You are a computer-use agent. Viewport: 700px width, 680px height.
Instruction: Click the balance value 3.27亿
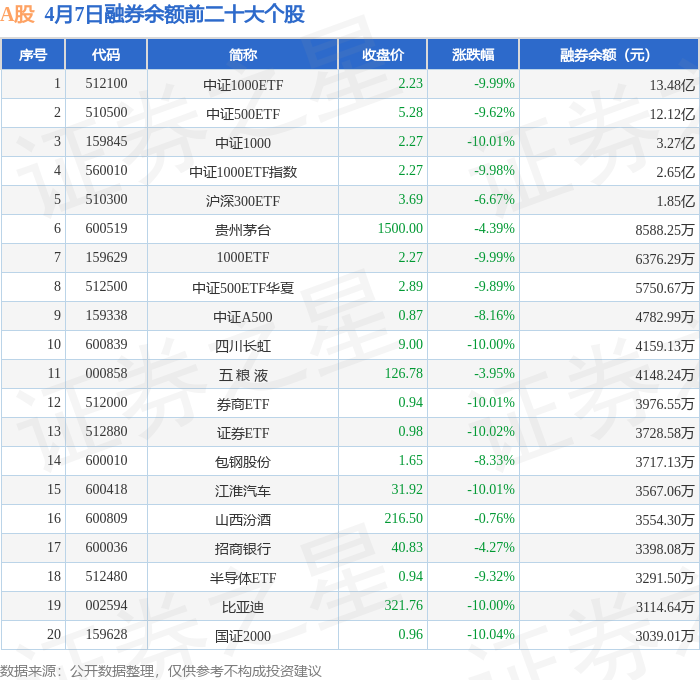tap(675, 143)
